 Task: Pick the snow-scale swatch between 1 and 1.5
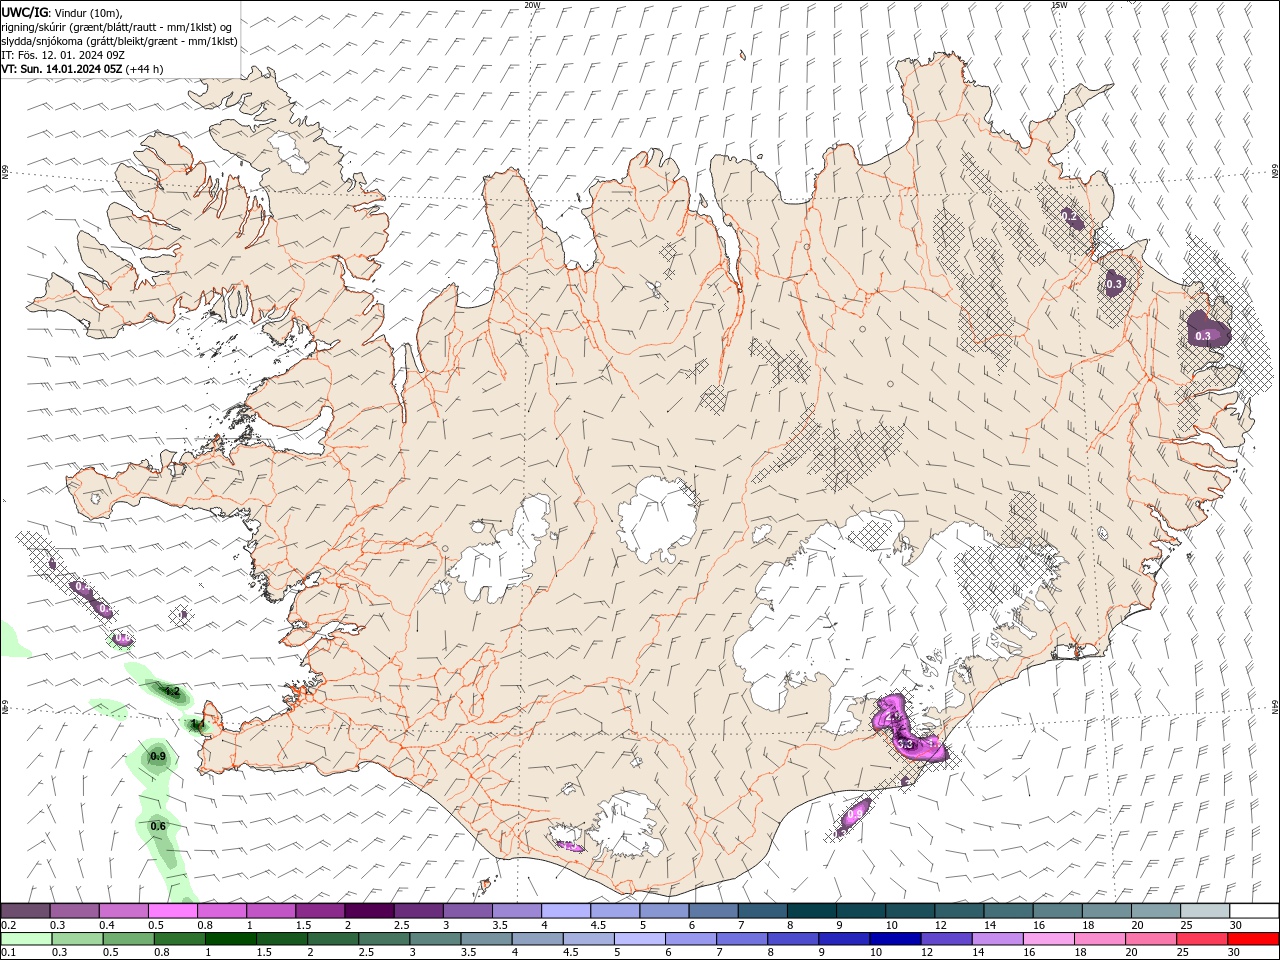[271, 911]
